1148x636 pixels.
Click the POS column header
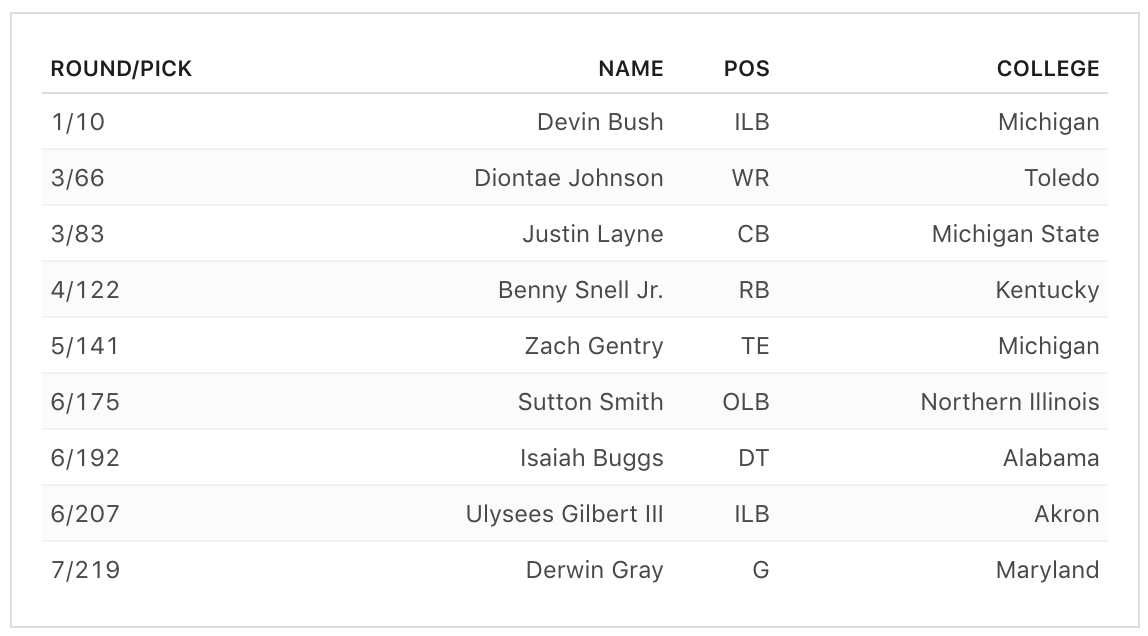746,69
